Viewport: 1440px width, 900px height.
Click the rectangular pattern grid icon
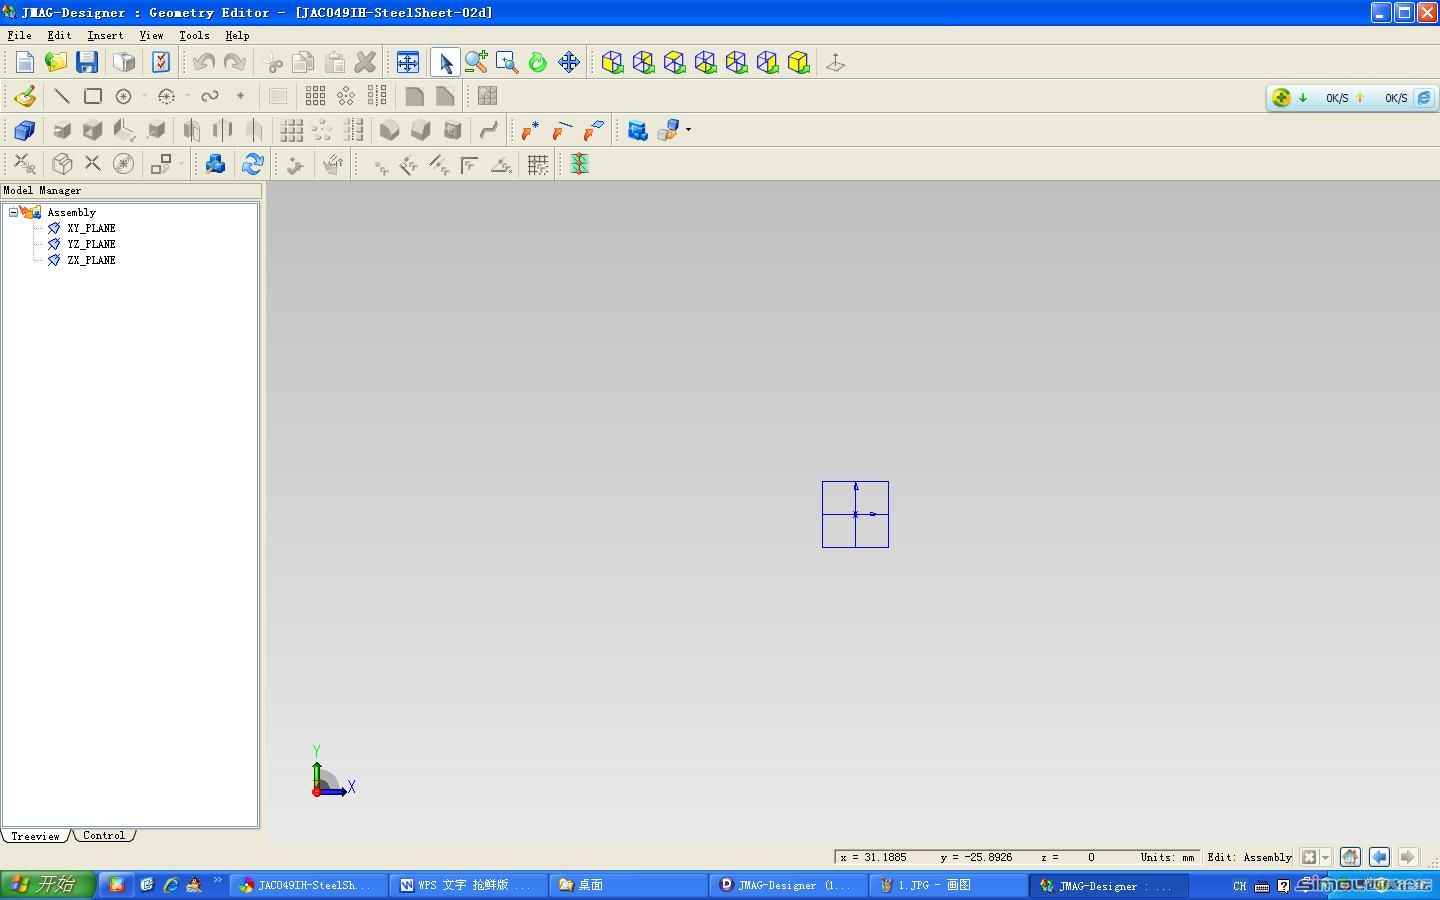pos(315,96)
